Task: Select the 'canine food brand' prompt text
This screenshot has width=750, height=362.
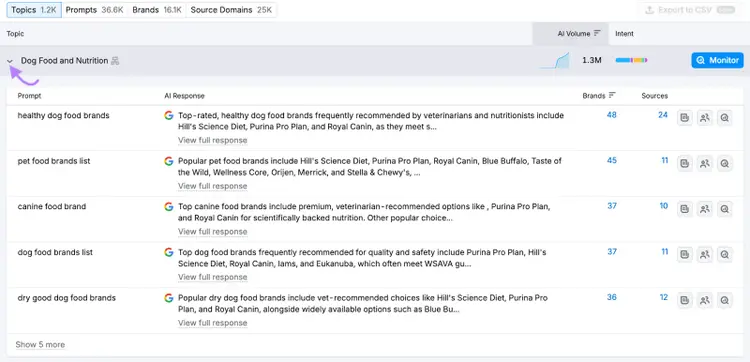Action: [52, 207]
